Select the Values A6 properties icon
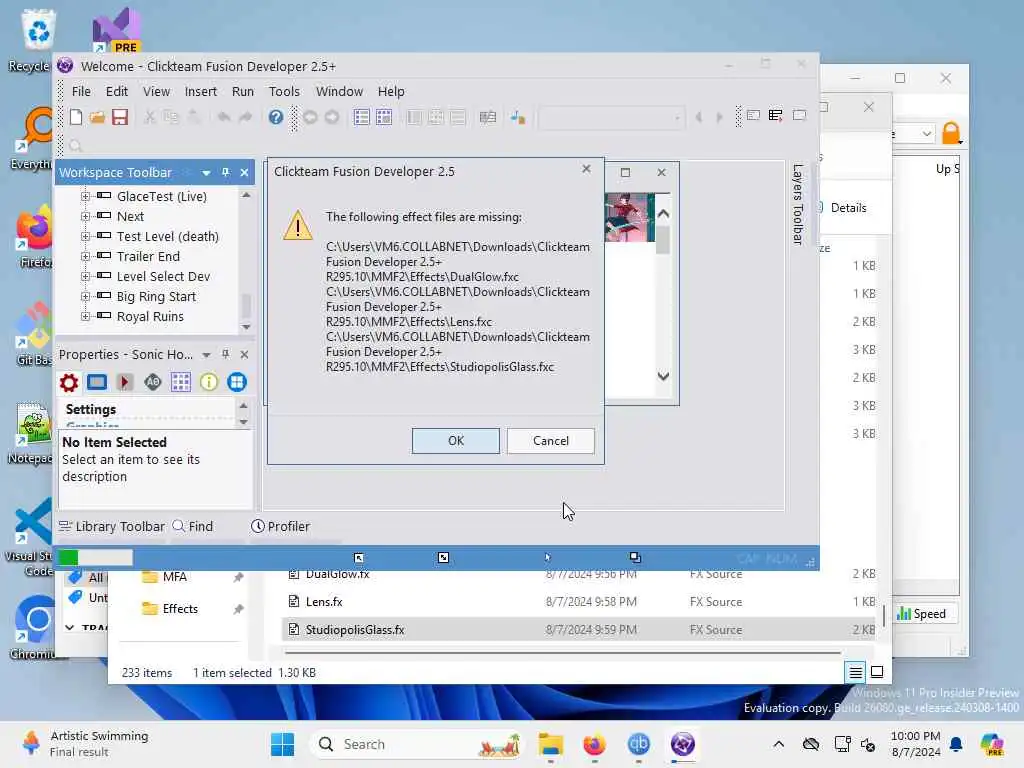This screenshot has width=1024, height=768. [152, 382]
